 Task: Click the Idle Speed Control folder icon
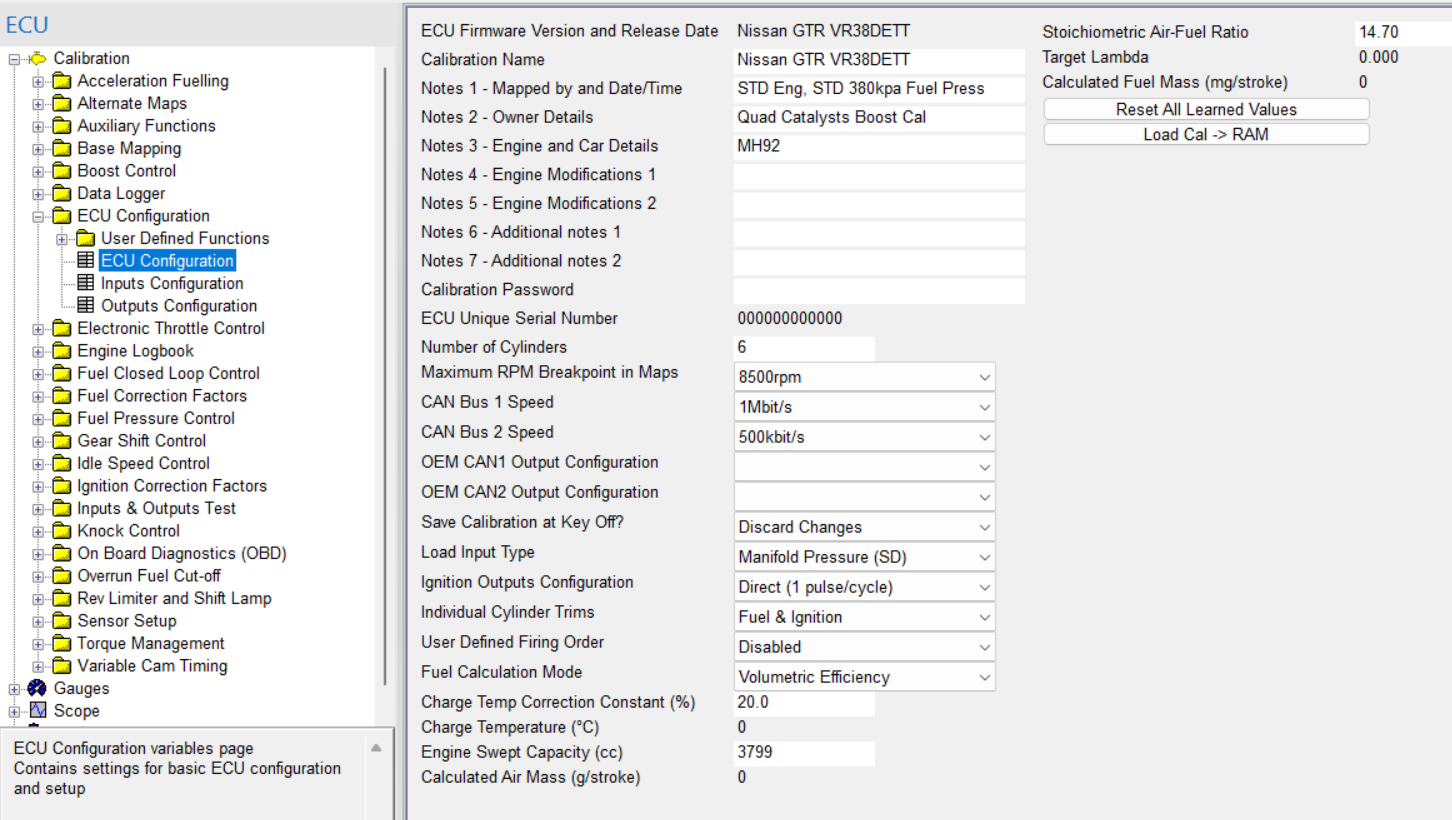62,464
